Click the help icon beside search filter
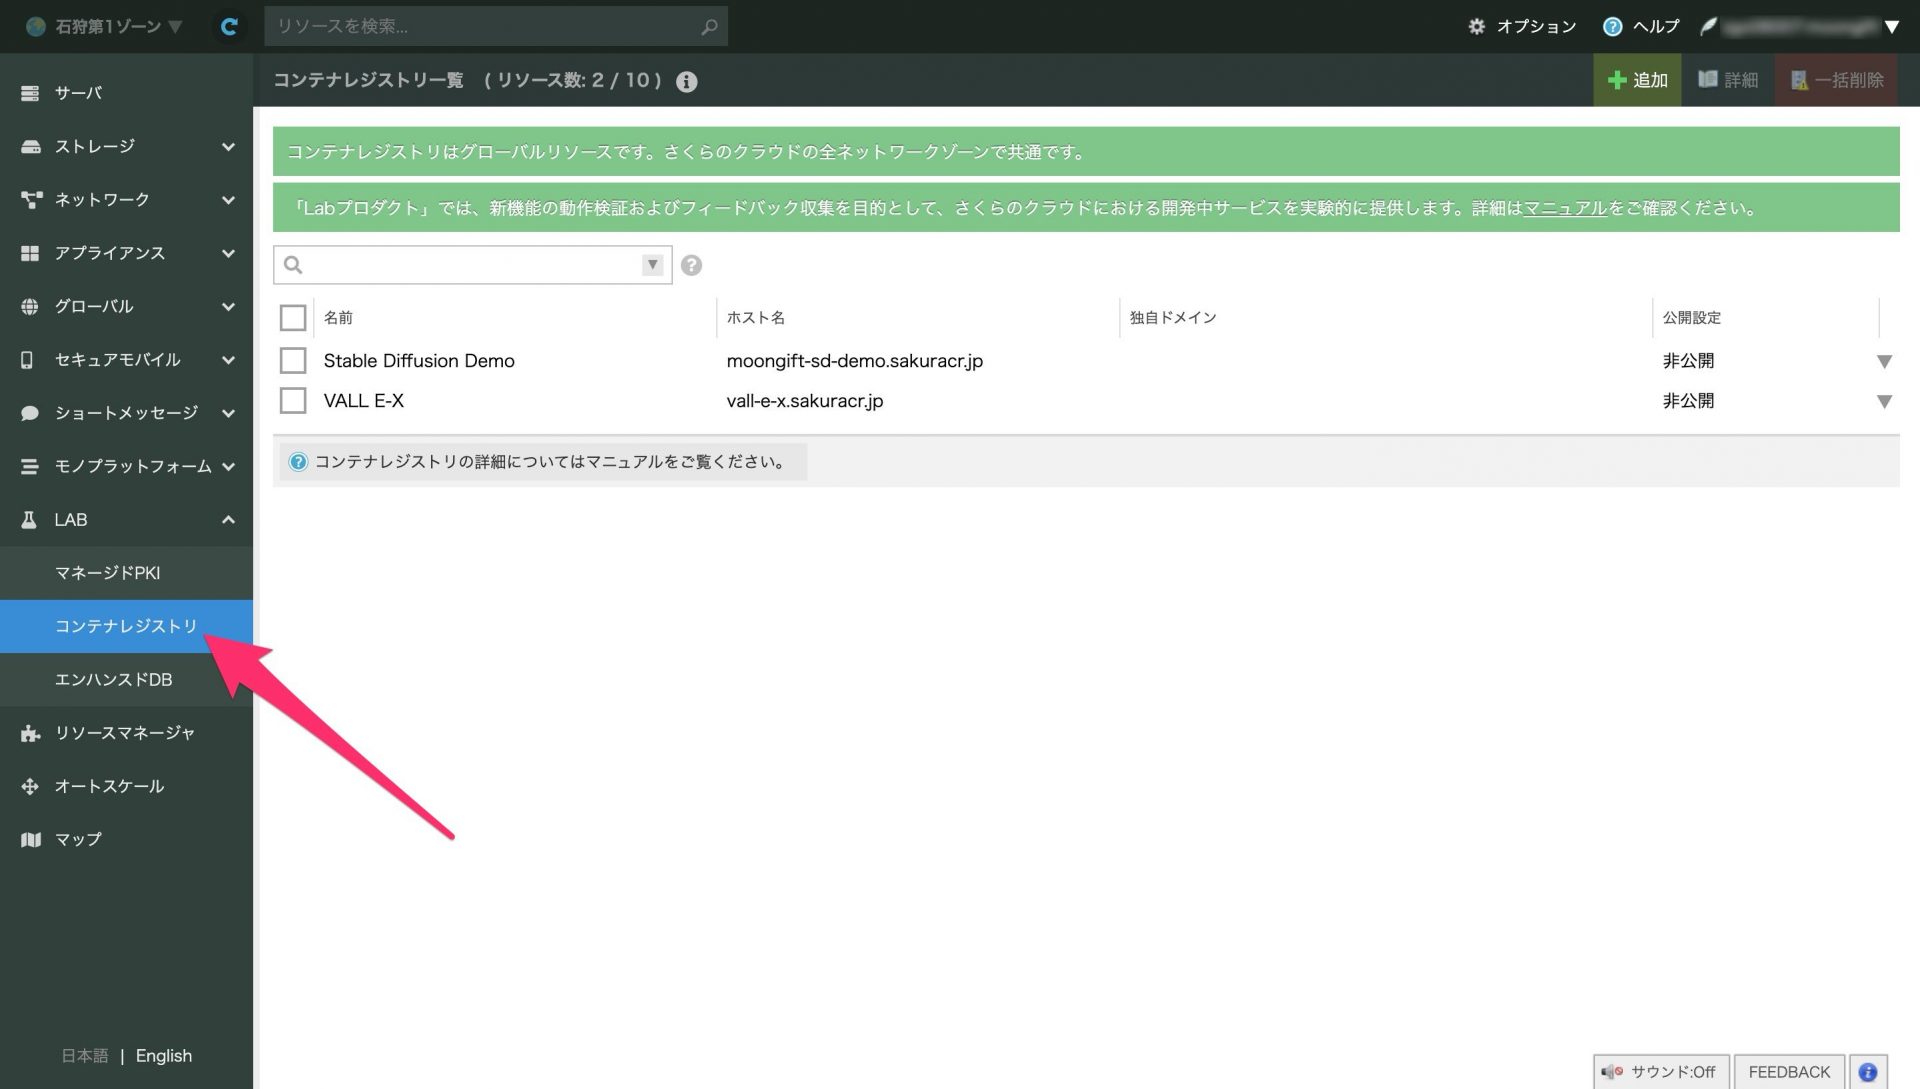The image size is (1920, 1089). pyautogui.click(x=691, y=265)
